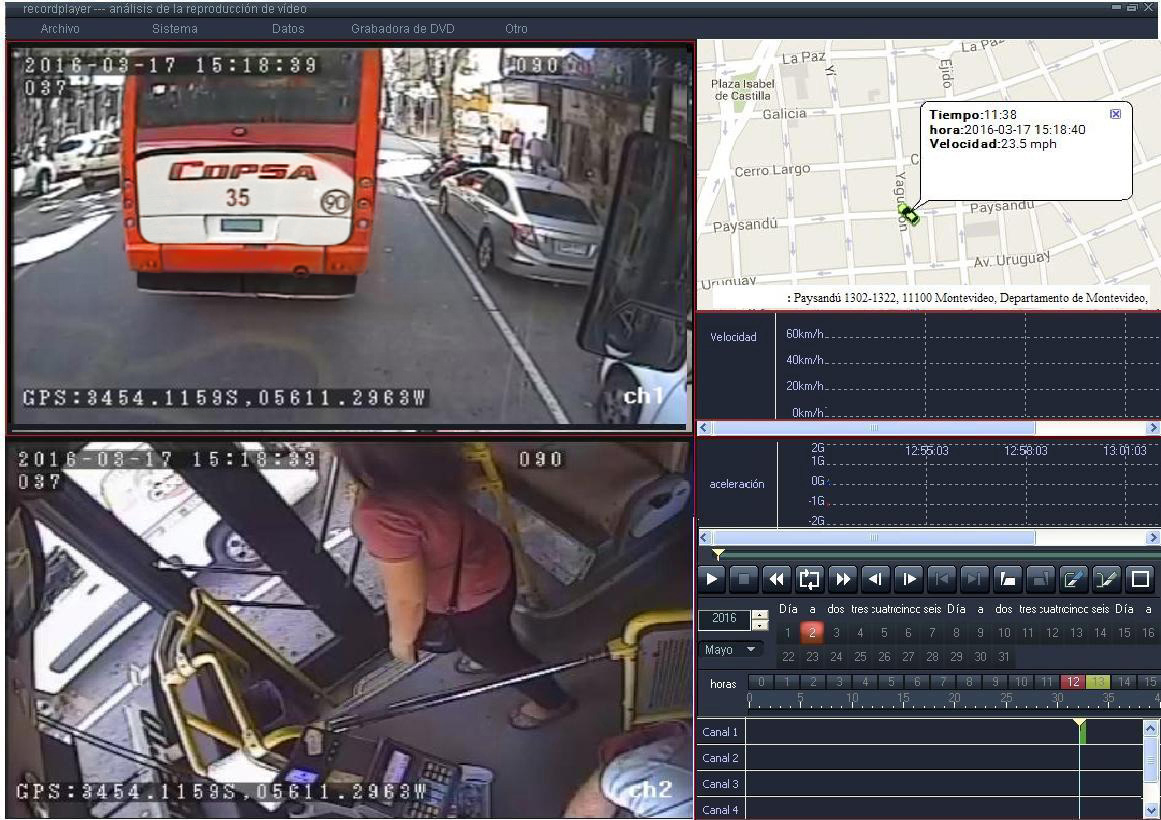Image resolution: width=1161 pixels, height=820 pixels.
Task: Stop the video playback
Action: pos(741,578)
